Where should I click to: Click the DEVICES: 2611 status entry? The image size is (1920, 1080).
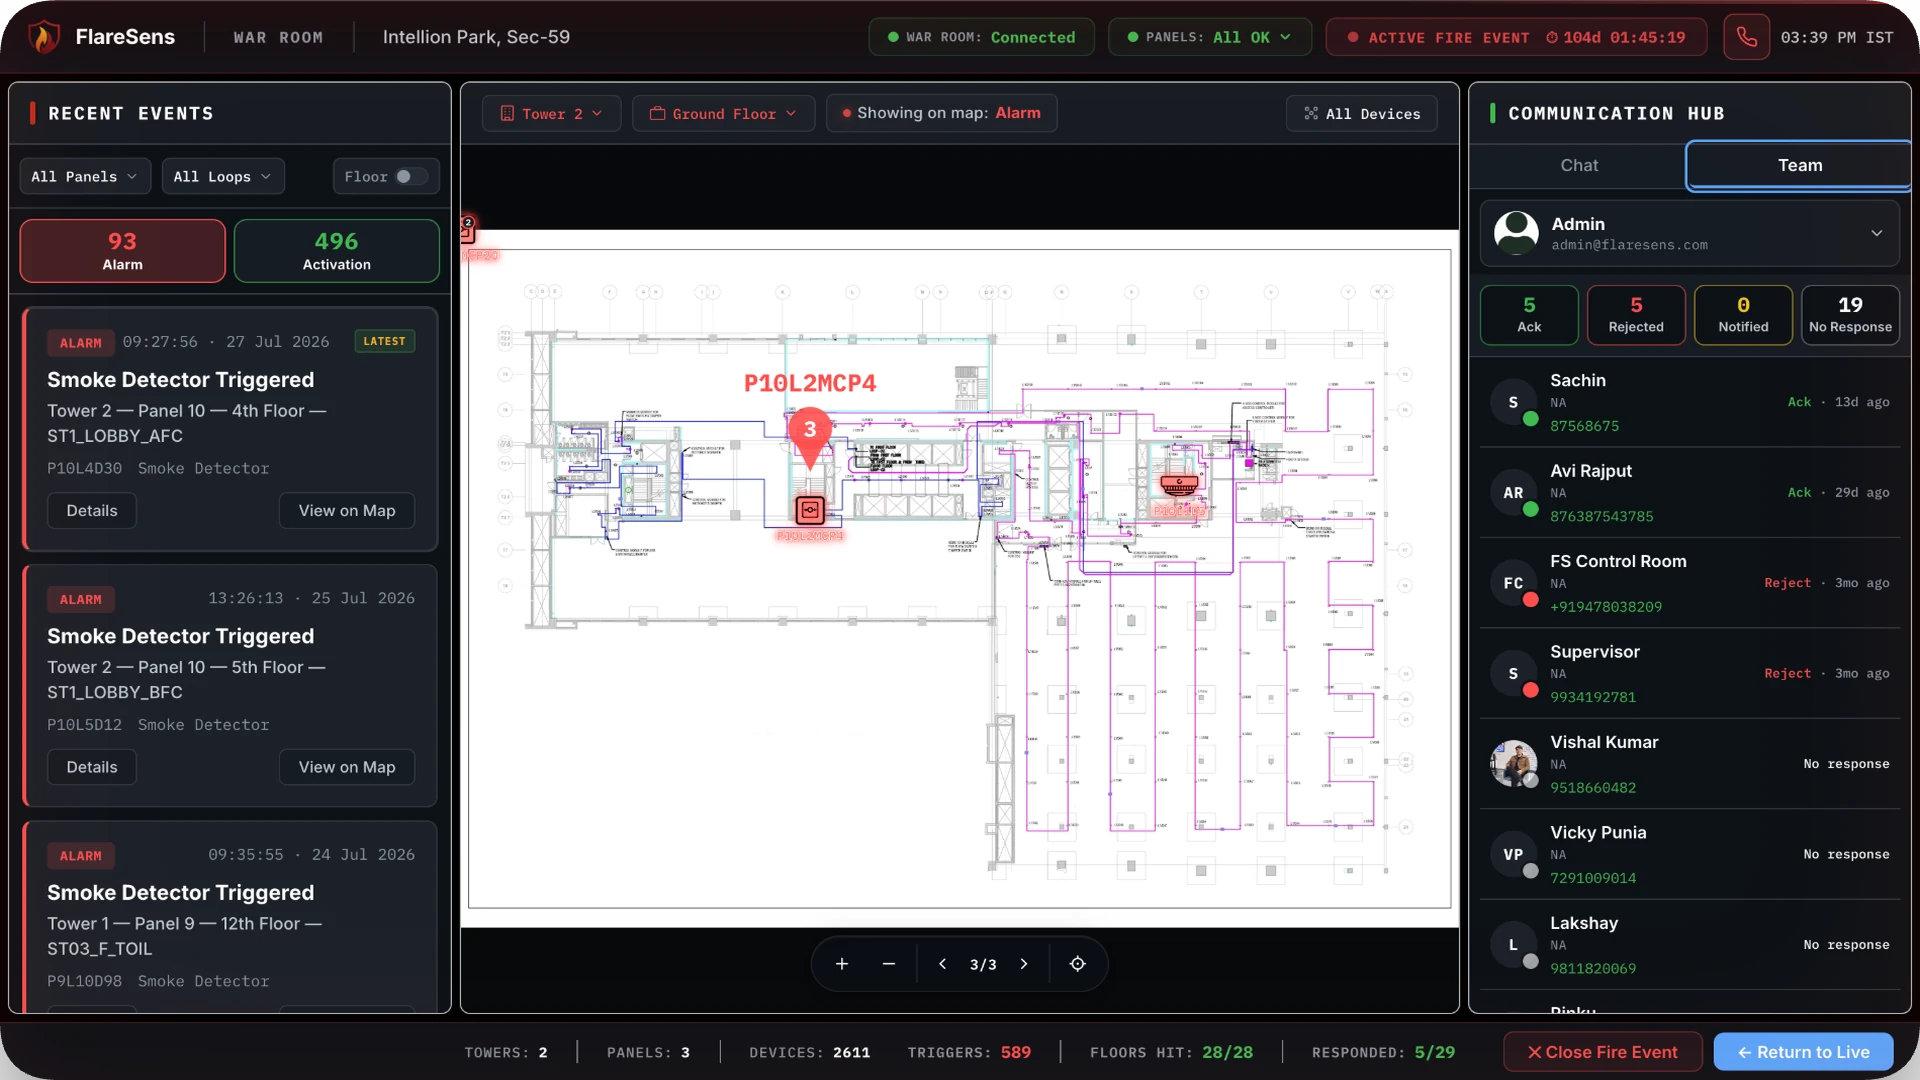tap(809, 1052)
